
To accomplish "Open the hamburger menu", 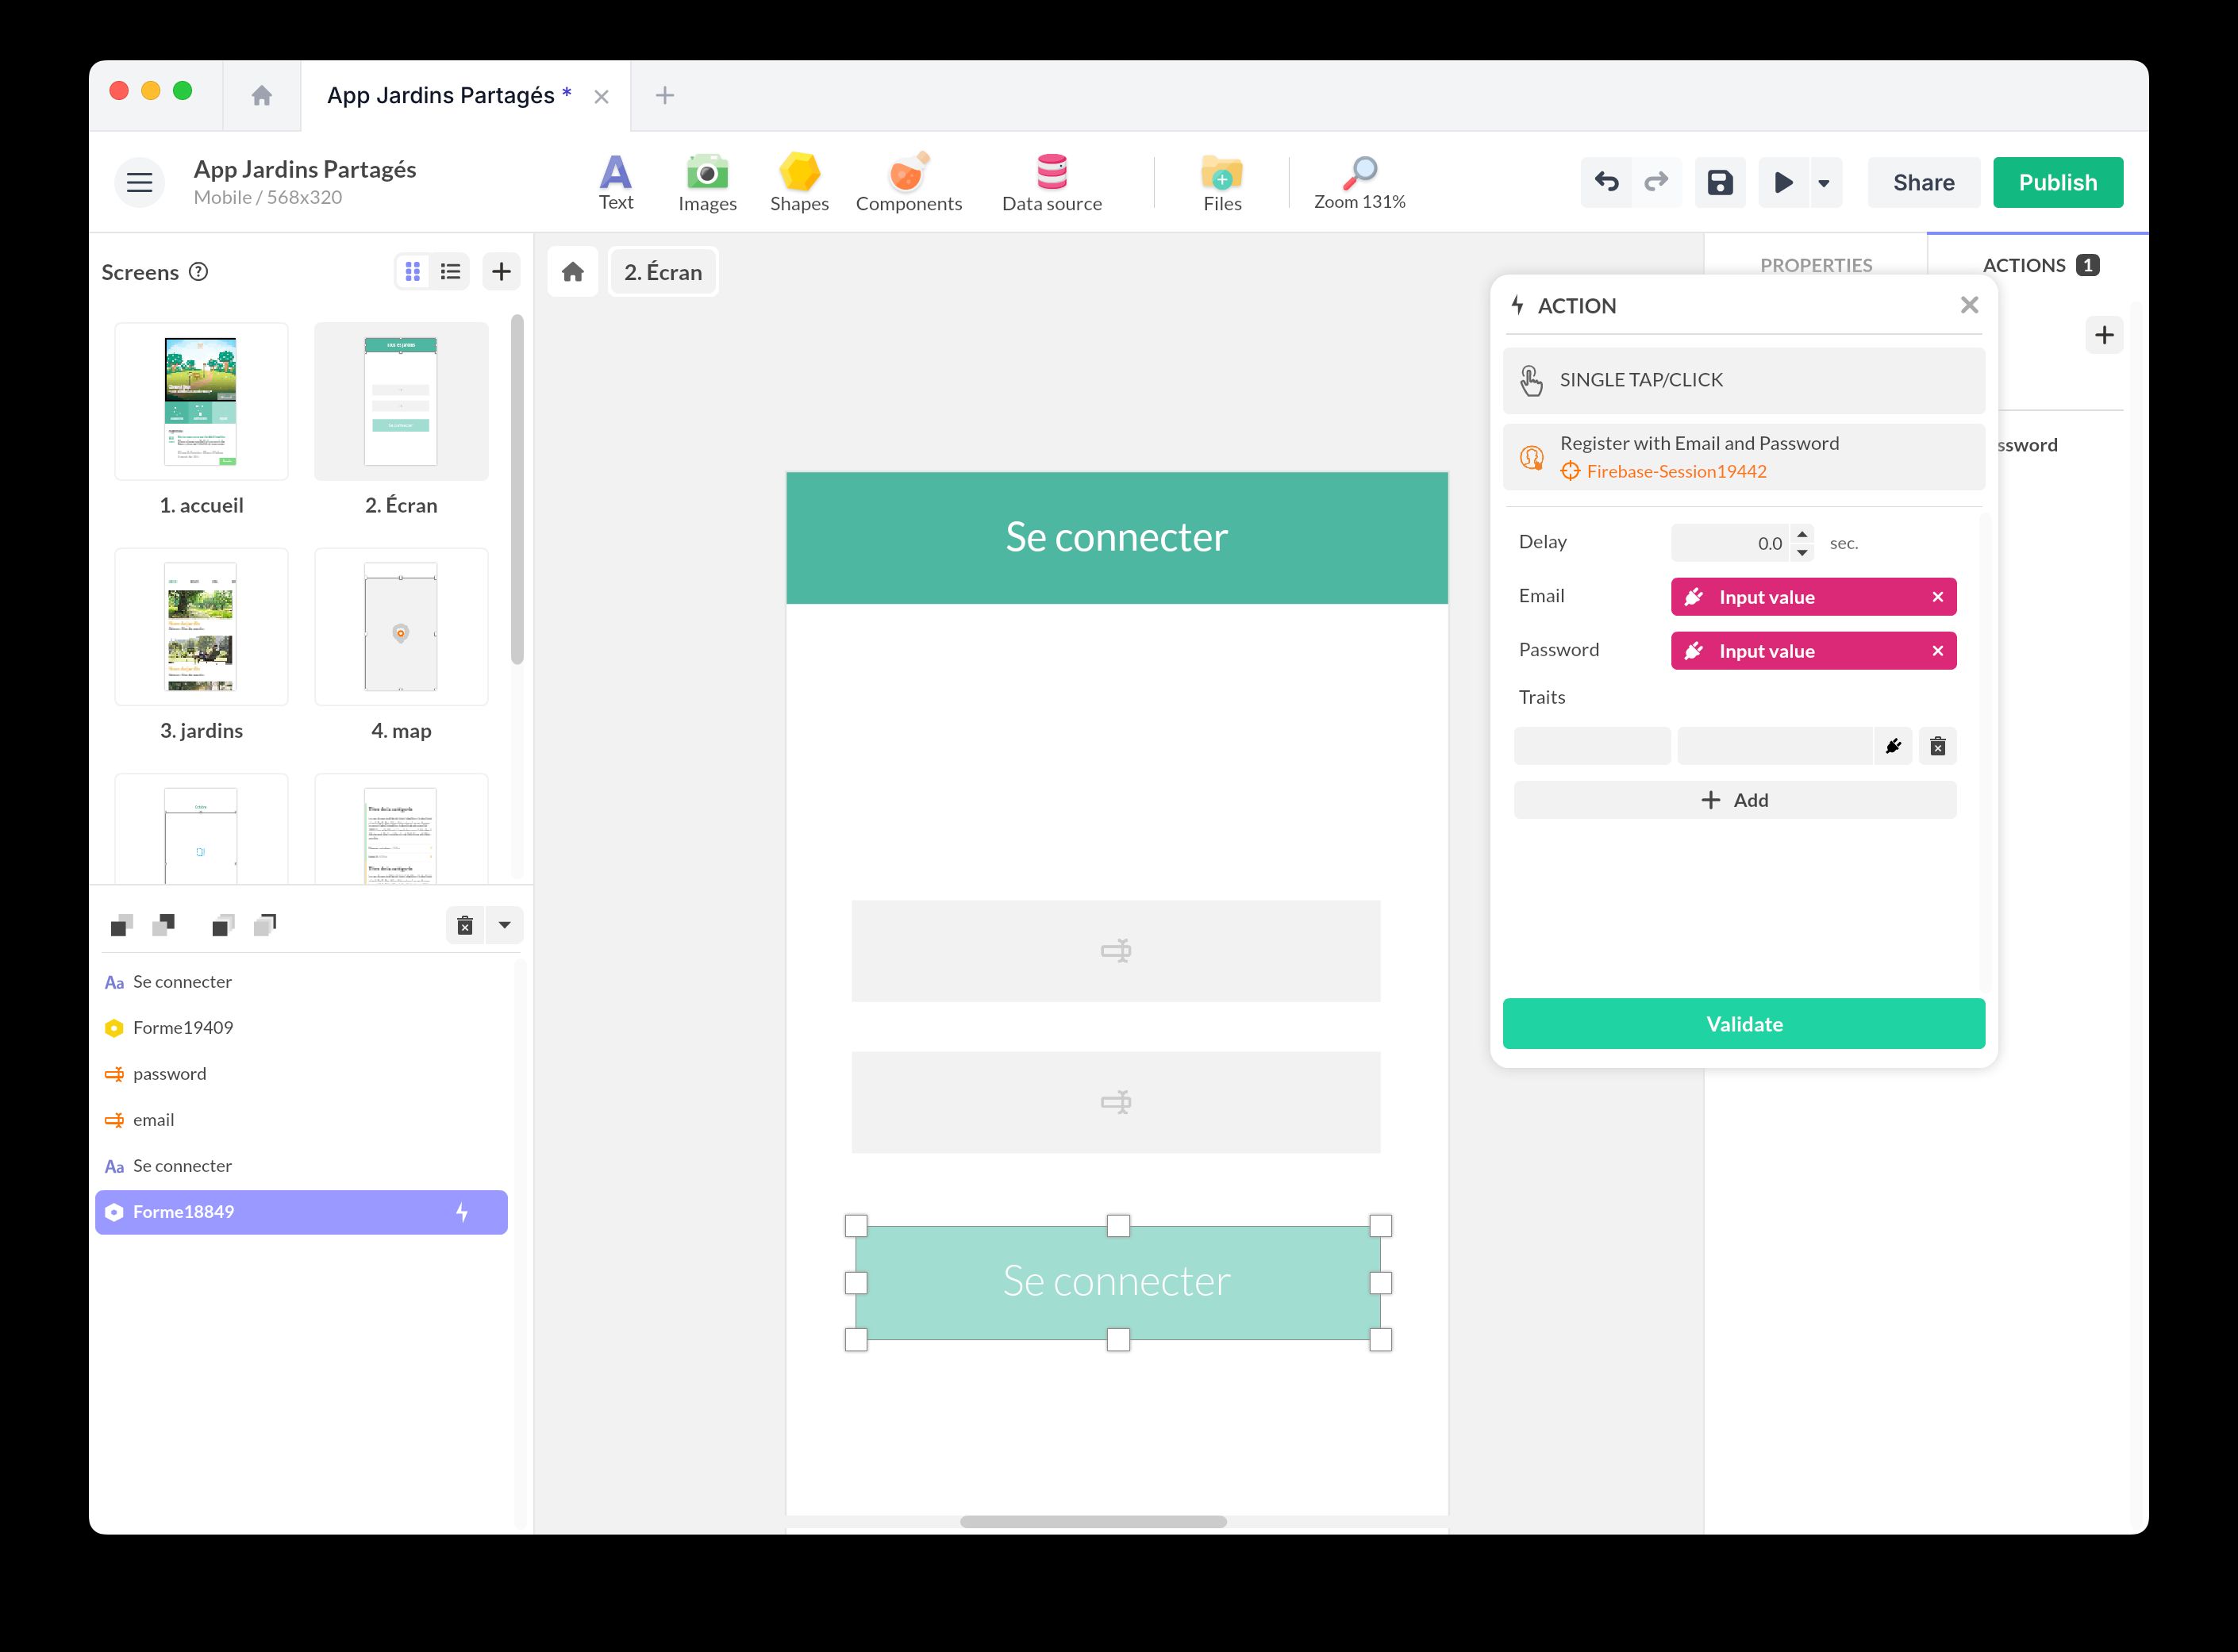I will [x=139, y=182].
